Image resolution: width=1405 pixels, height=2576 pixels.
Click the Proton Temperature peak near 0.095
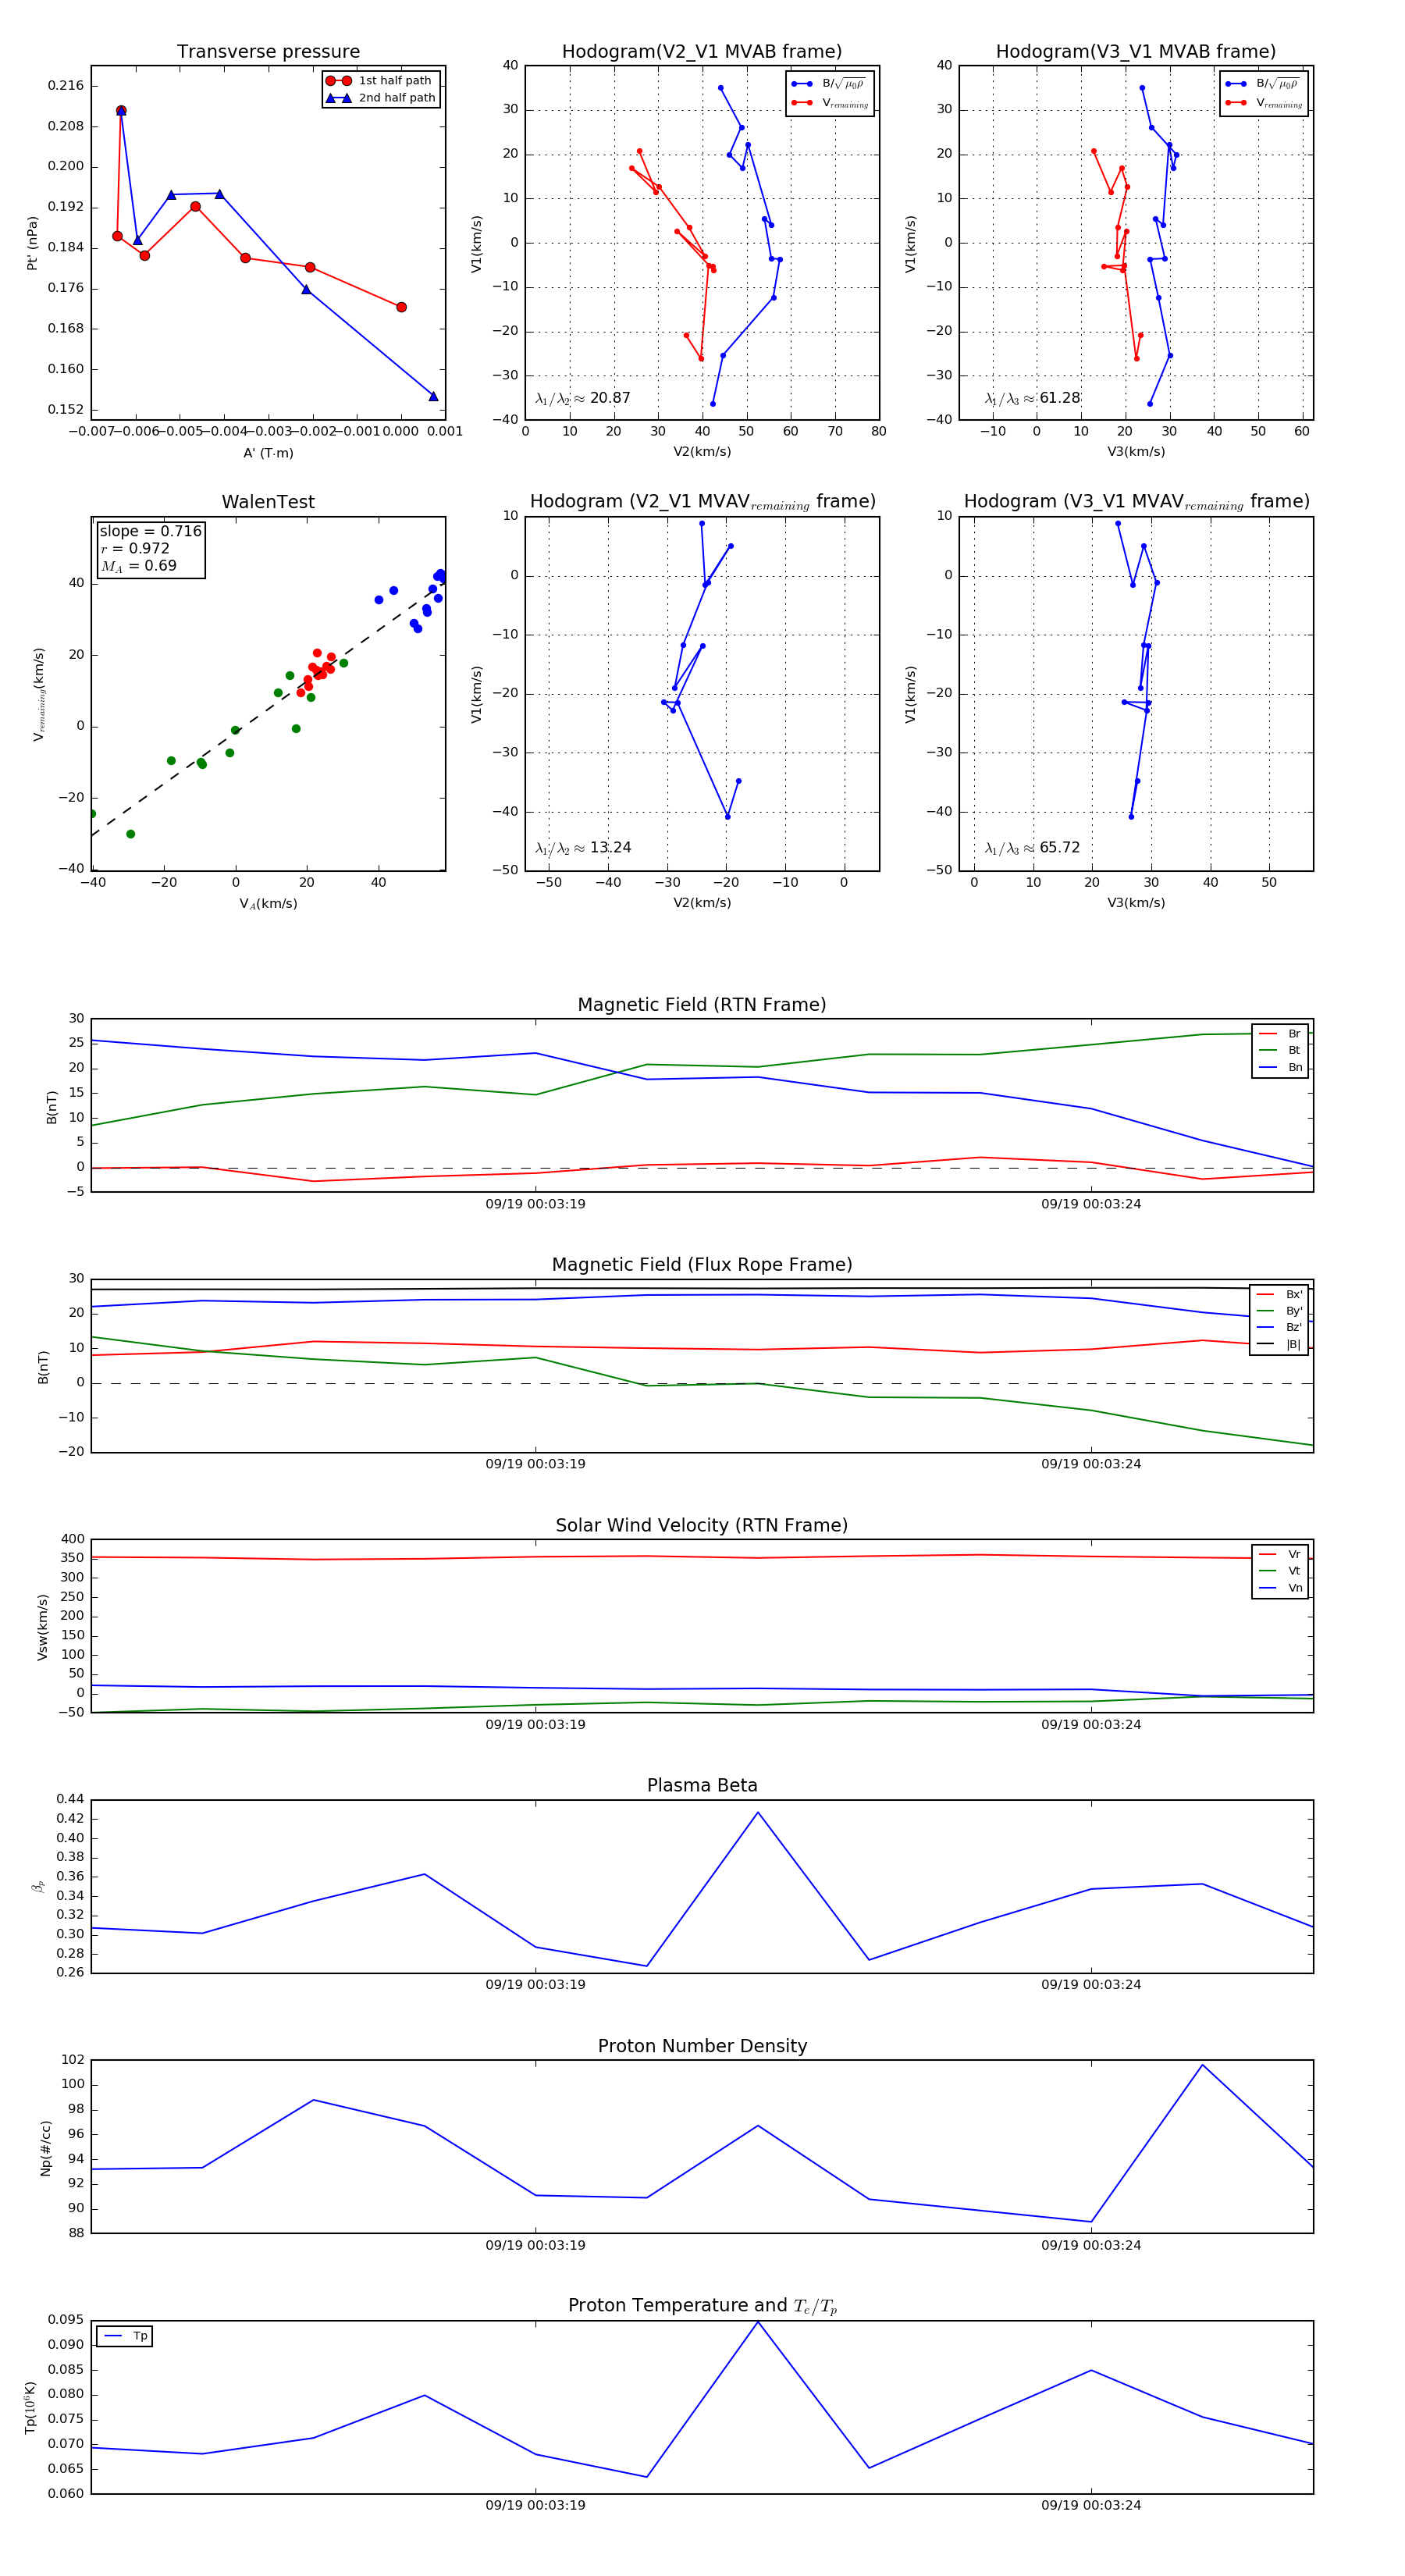[757, 2322]
